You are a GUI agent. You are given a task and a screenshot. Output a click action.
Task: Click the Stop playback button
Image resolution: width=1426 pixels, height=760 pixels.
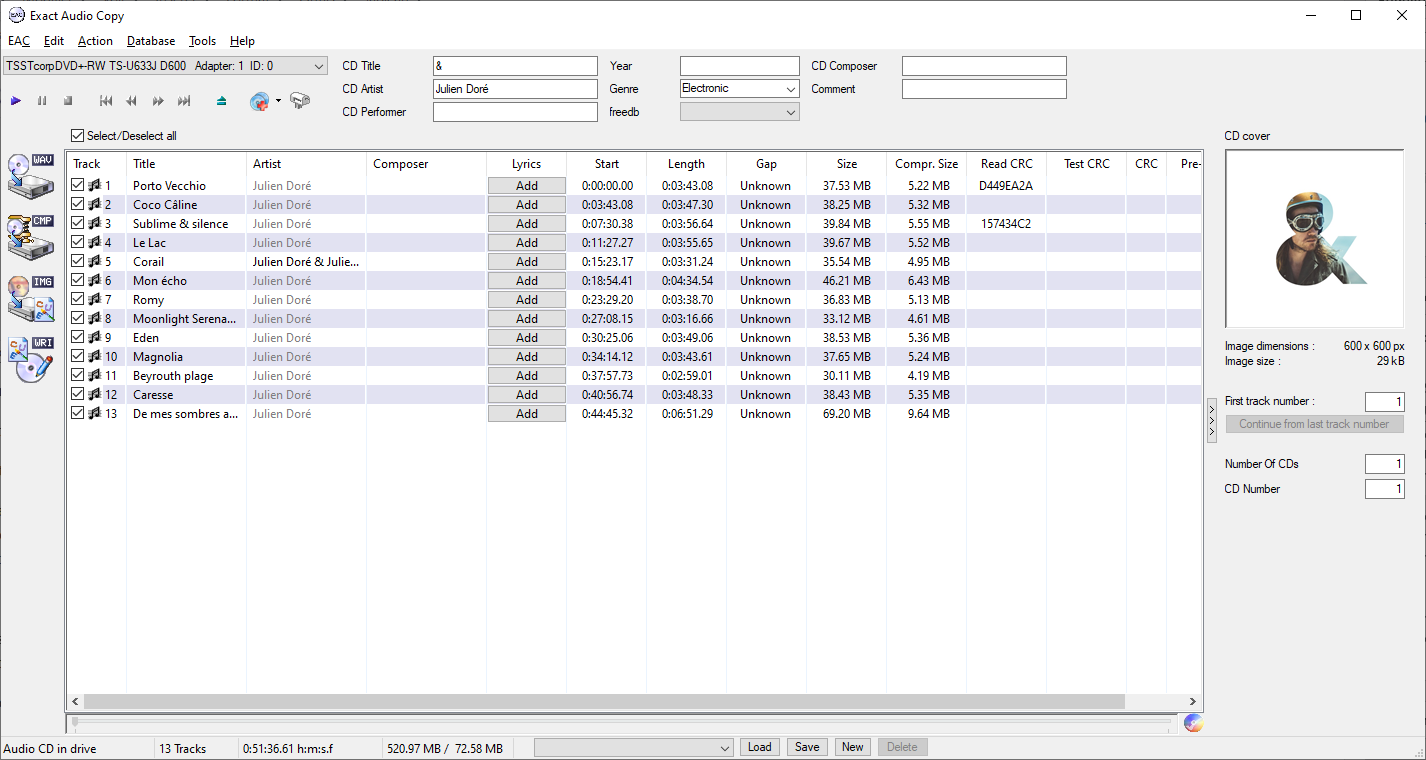(x=68, y=101)
